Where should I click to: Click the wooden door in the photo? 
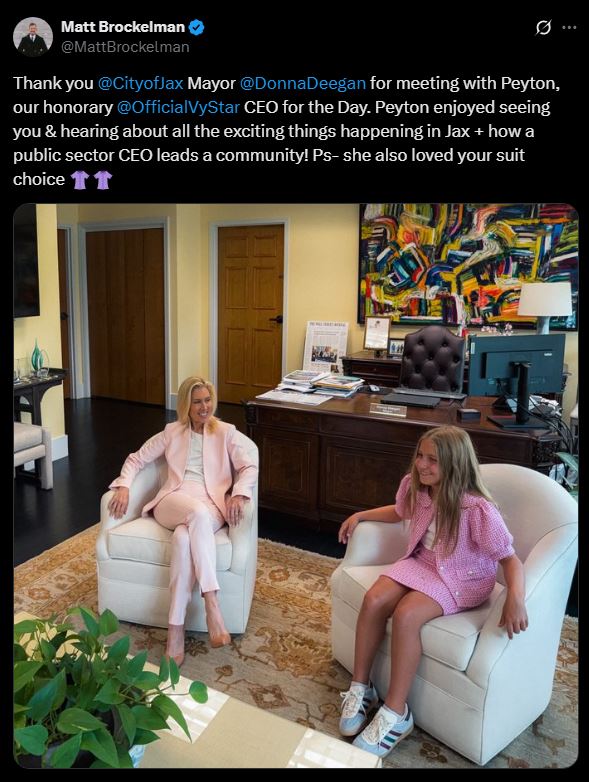point(250,313)
